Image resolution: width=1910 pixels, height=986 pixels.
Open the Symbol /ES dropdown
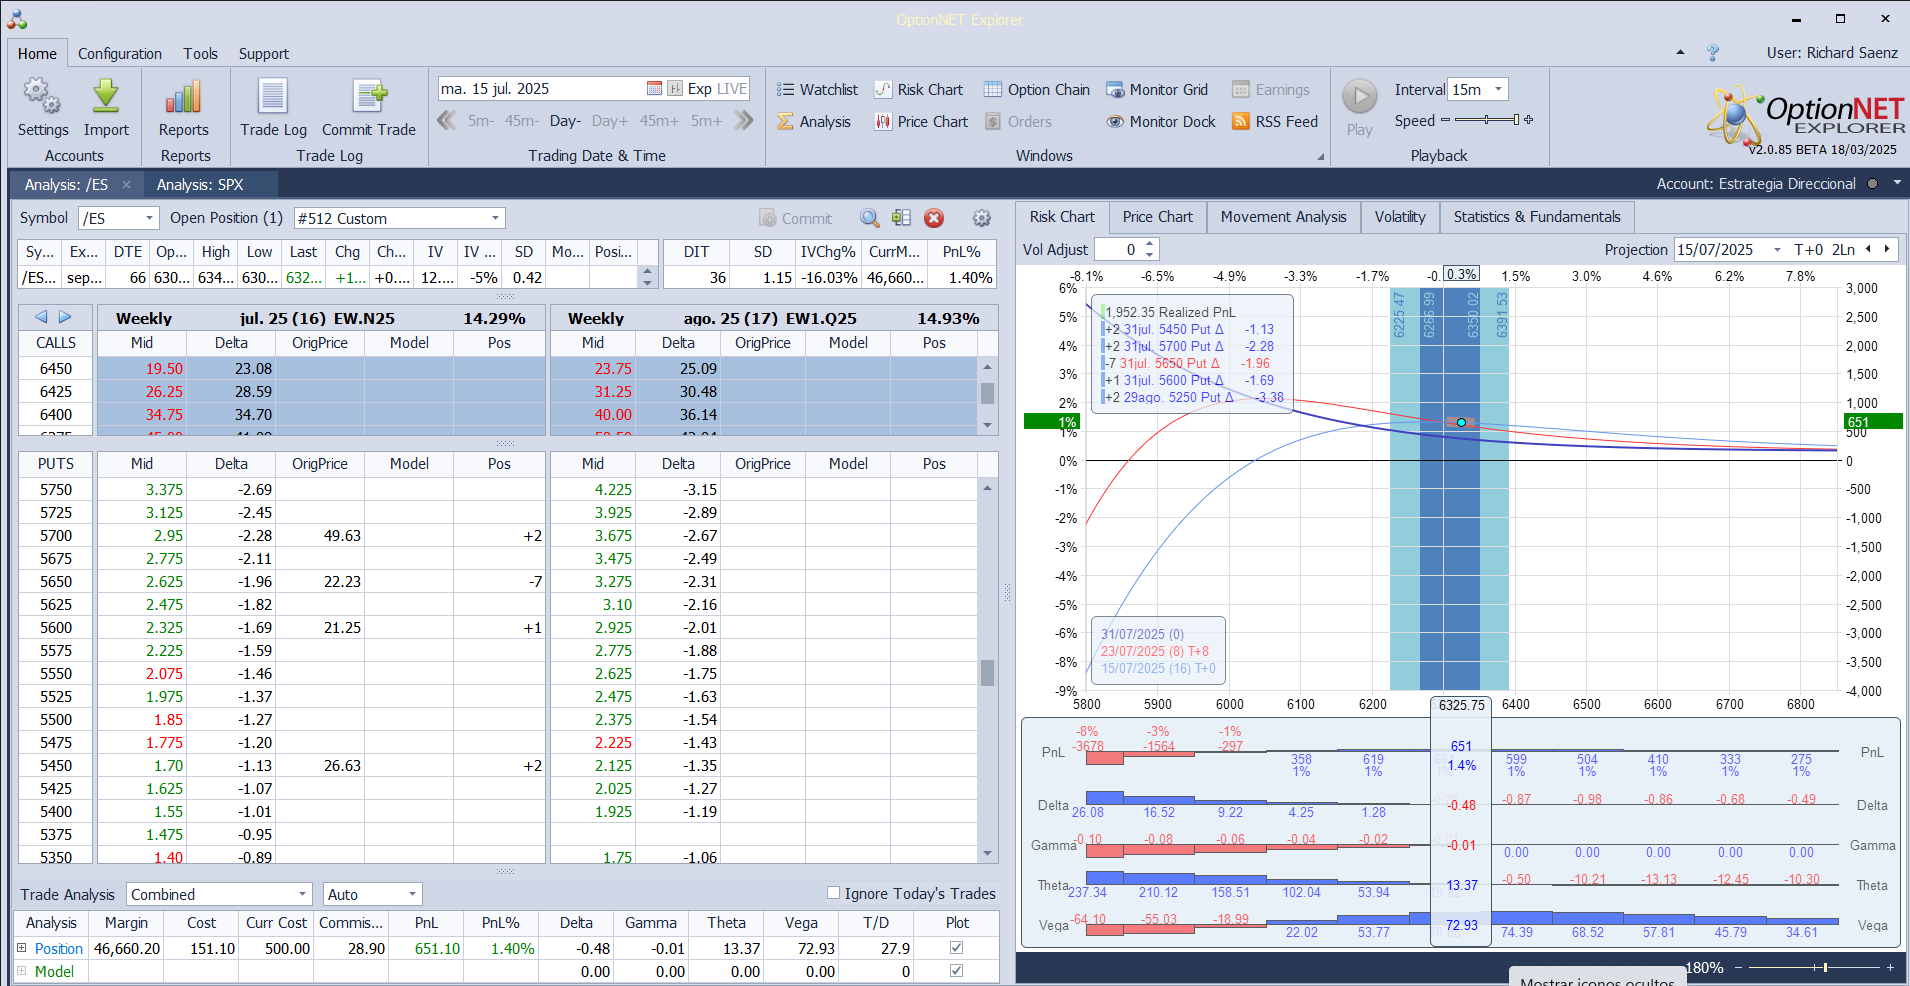coord(149,218)
